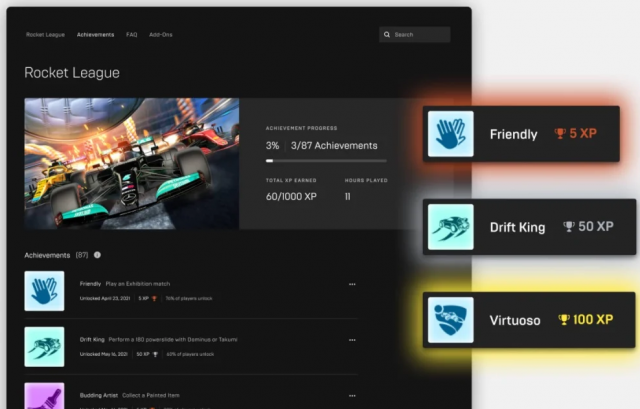The width and height of the screenshot is (640, 409).
Task: Click 'Collect a Painted Item' description
Action: 151,395
